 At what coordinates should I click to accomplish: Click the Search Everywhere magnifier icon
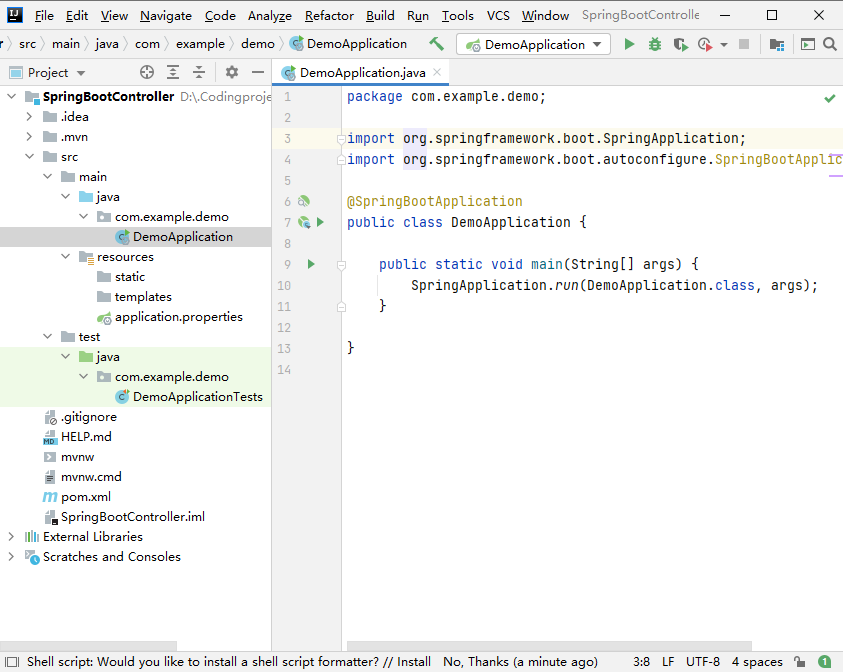click(x=829, y=44)
